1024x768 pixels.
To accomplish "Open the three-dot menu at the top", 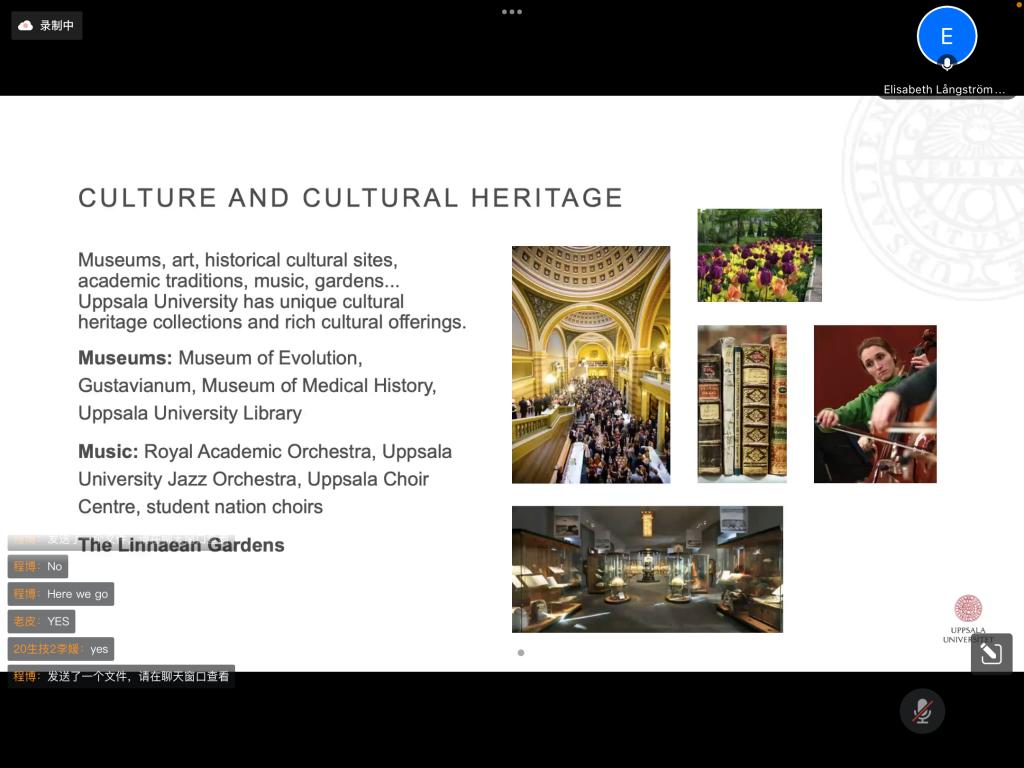I will click(511, 12).
